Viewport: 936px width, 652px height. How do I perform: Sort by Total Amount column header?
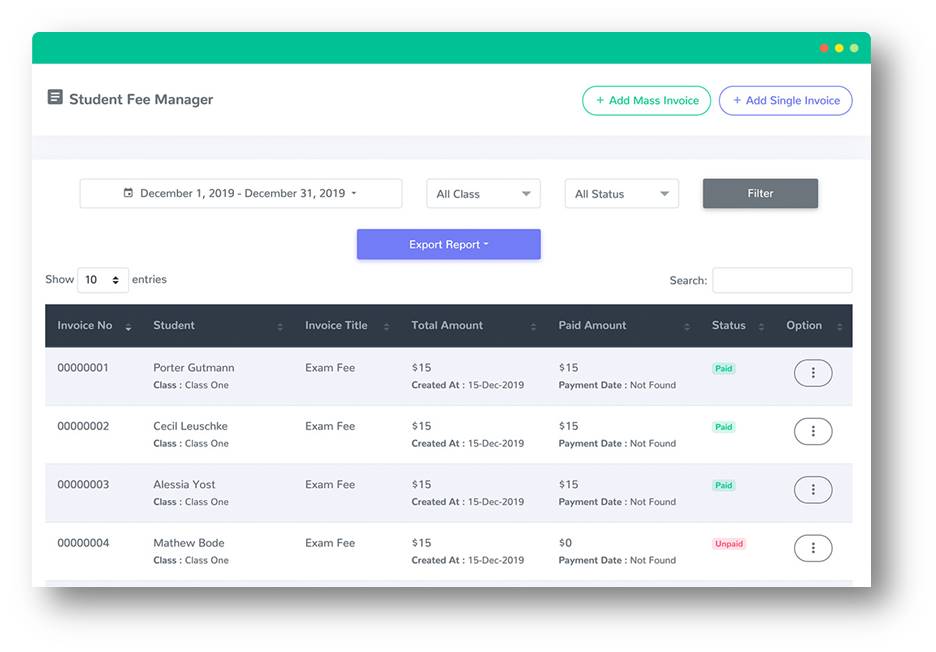(447, 326)
